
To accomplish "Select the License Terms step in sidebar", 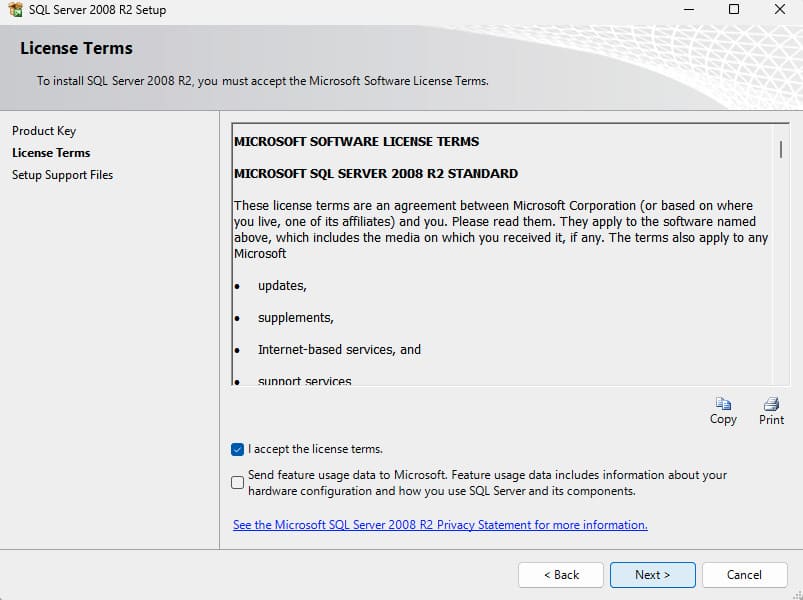I will point(51,153).
